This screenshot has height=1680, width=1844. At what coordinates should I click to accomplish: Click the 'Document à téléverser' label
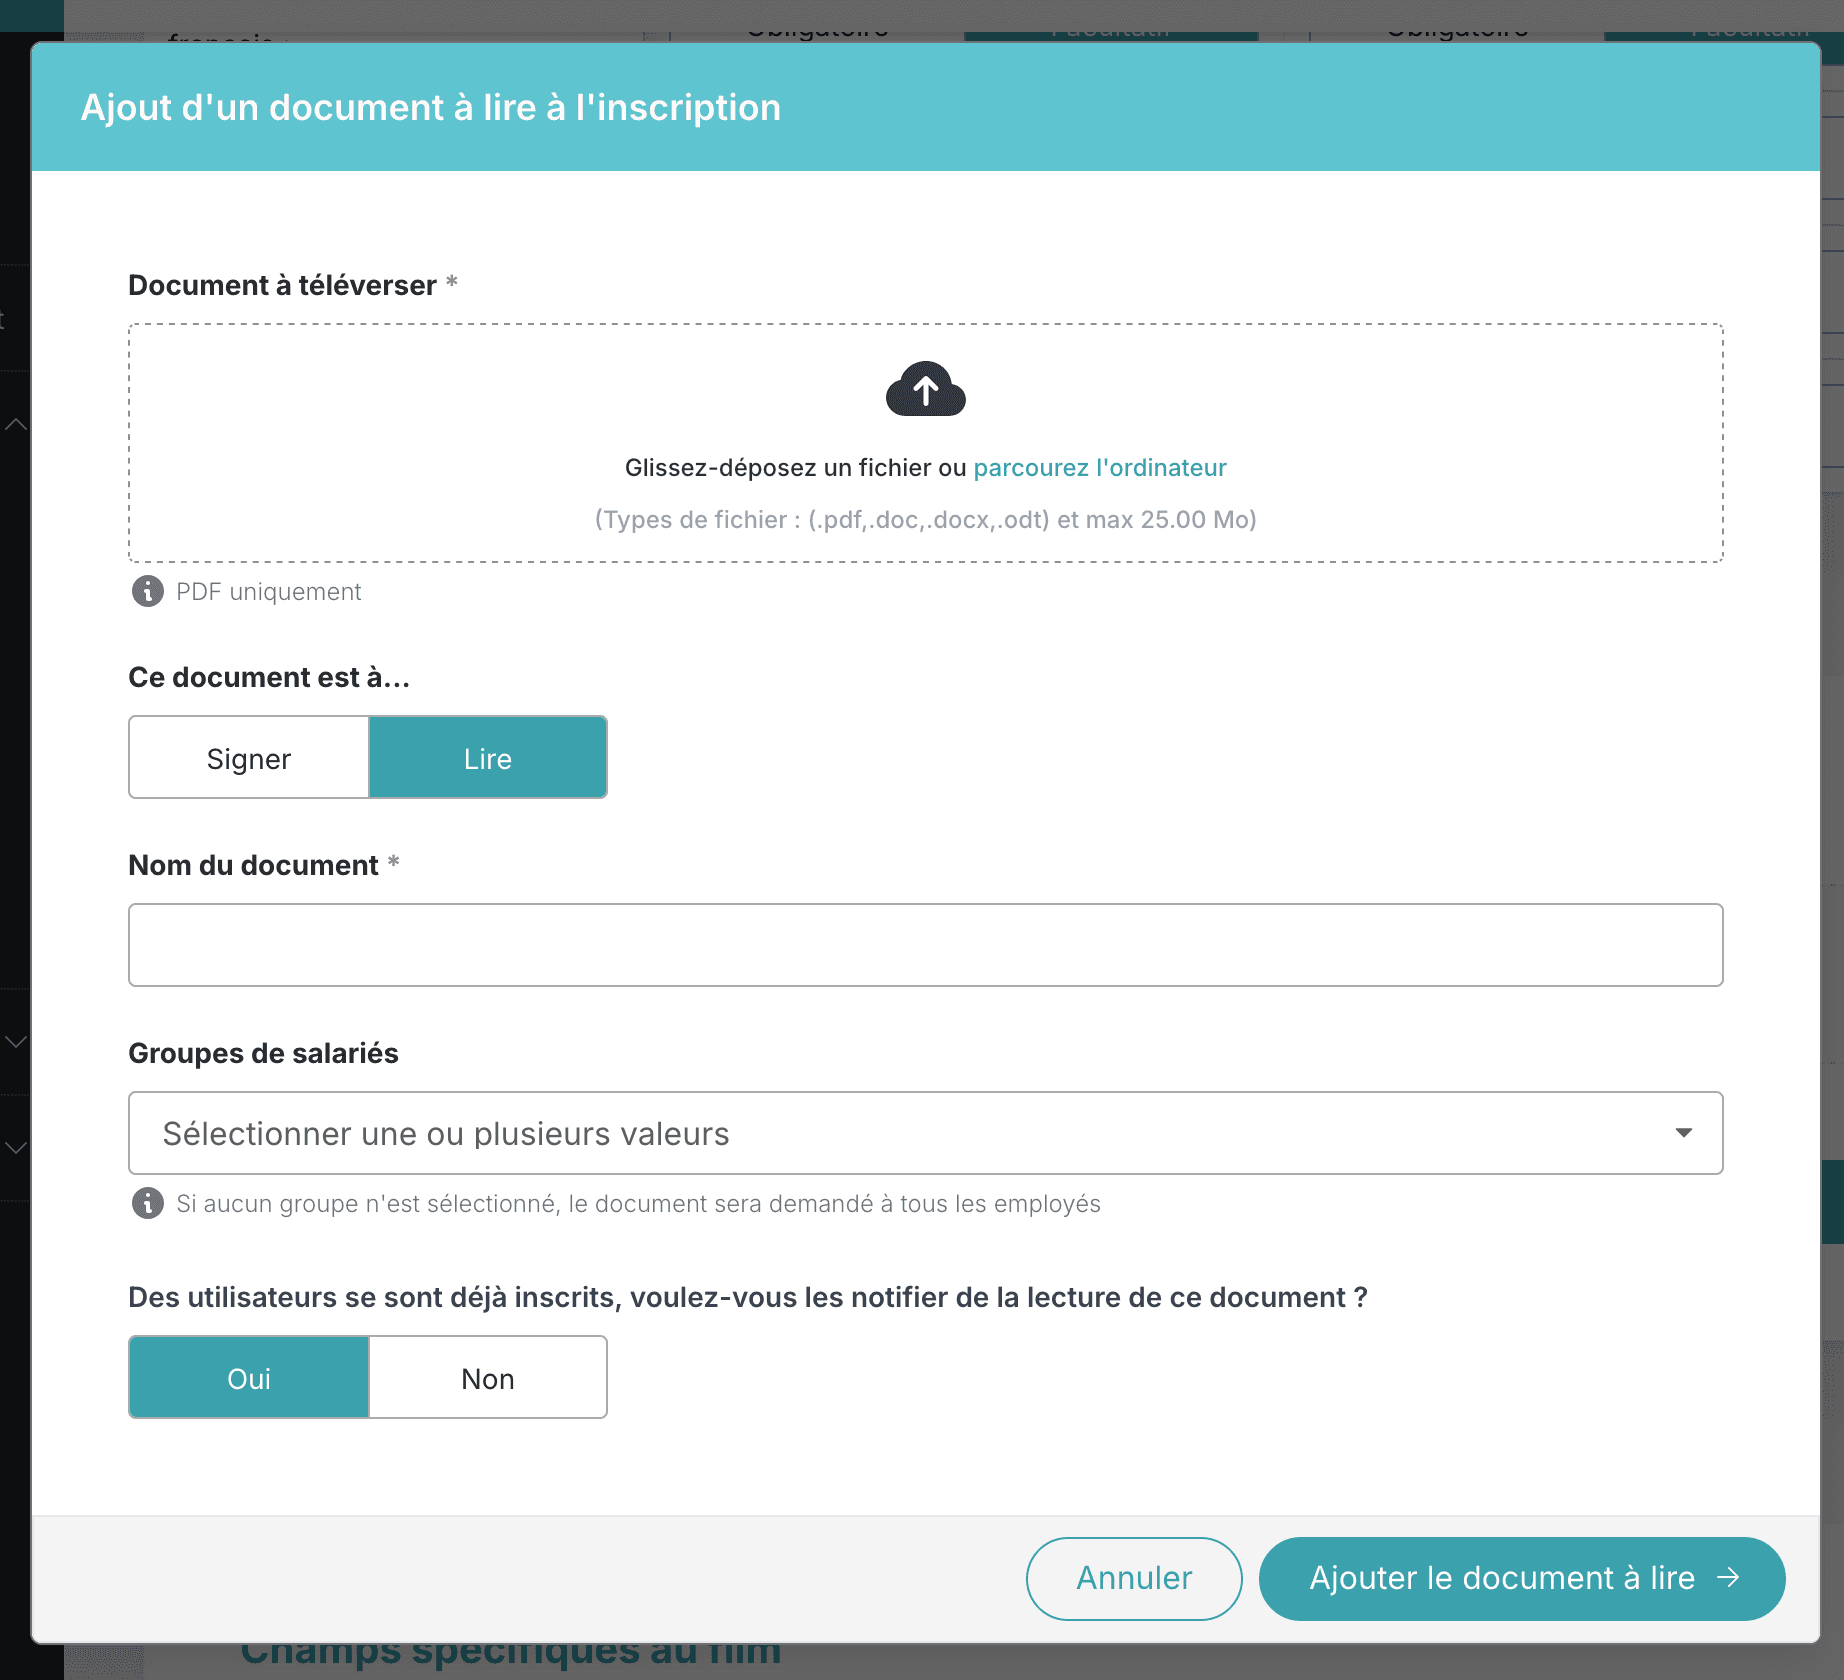pyautogui.click(x=282, y=286)
